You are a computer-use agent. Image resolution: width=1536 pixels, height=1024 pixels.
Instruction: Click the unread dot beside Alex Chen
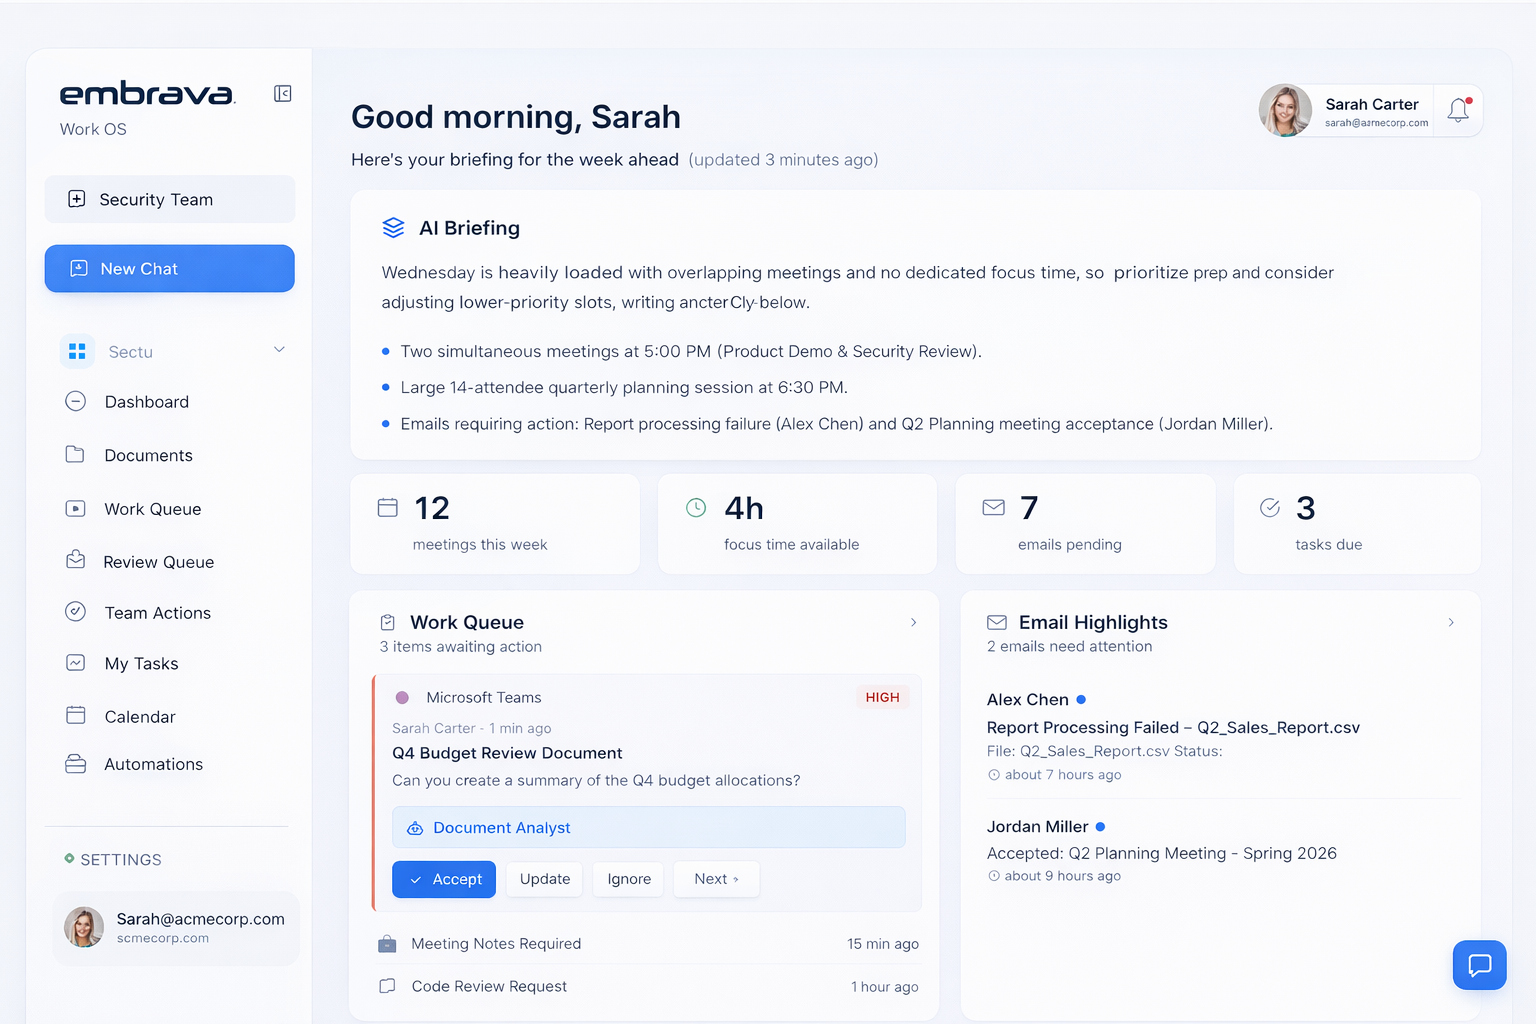1081,700
